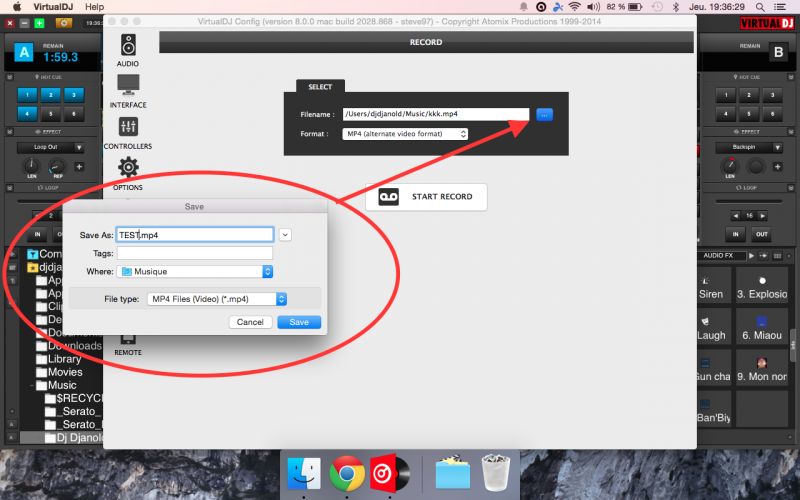
Task: Open Spotlight search in menu bar
Action: (x=760, y=7)
